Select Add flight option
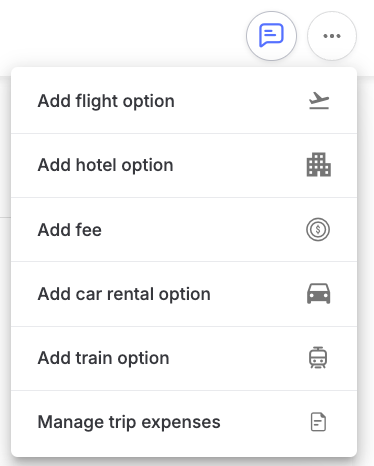 click(184, 101)
